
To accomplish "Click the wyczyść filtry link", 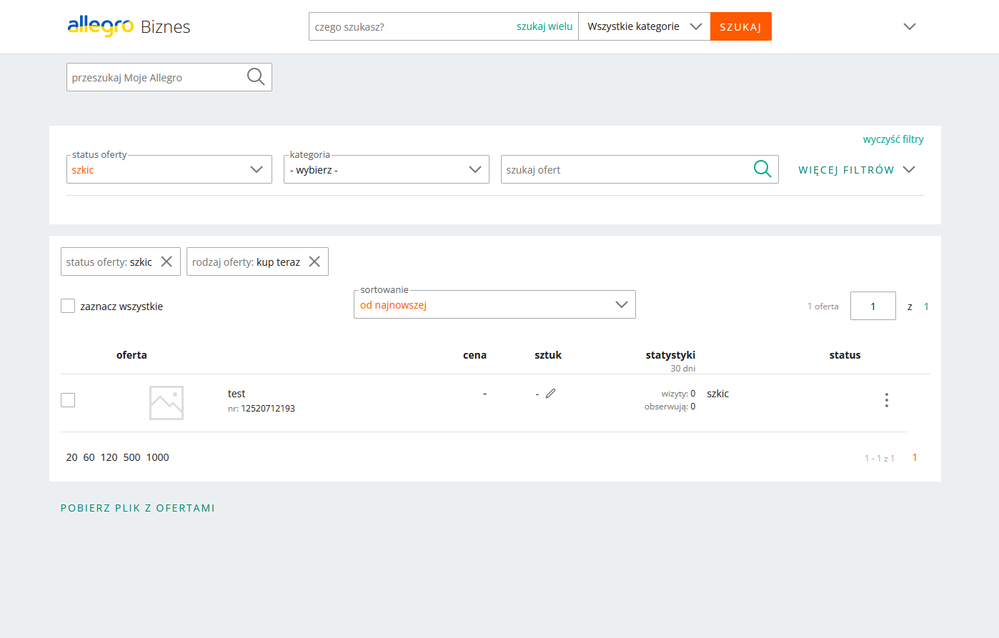I will [x=893, y=139].
